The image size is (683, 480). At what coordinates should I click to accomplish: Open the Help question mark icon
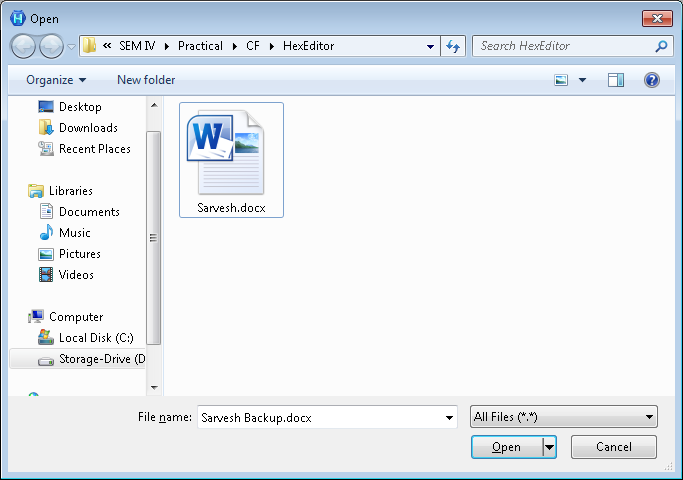pyautogui.click(x=652, y=80)
